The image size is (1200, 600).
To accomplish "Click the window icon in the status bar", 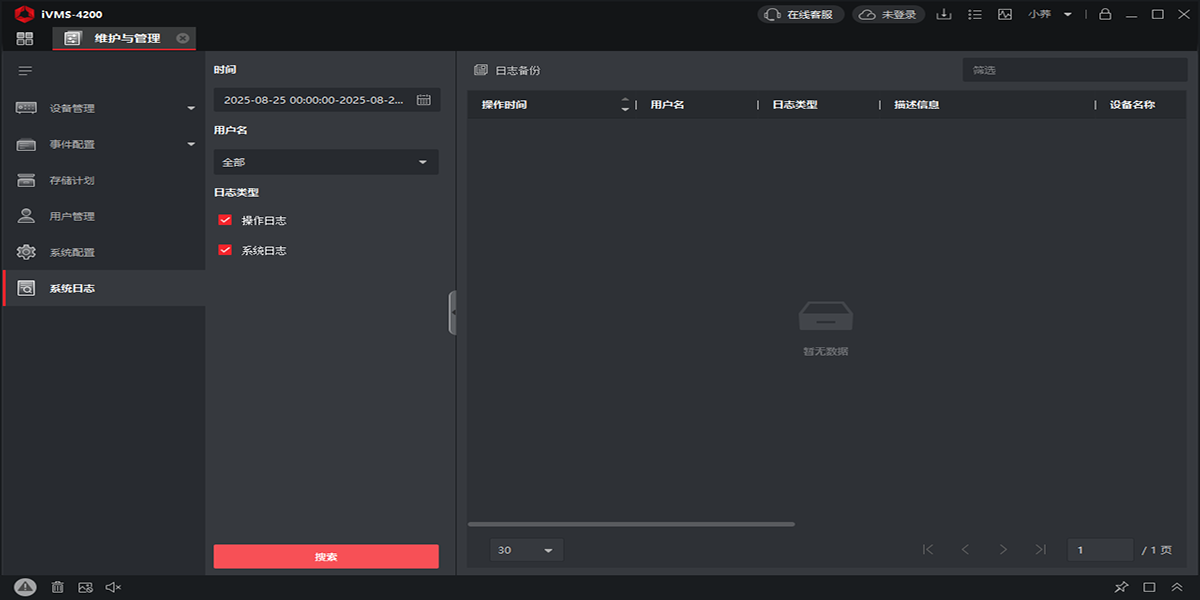I will [x=1150, y=587].
